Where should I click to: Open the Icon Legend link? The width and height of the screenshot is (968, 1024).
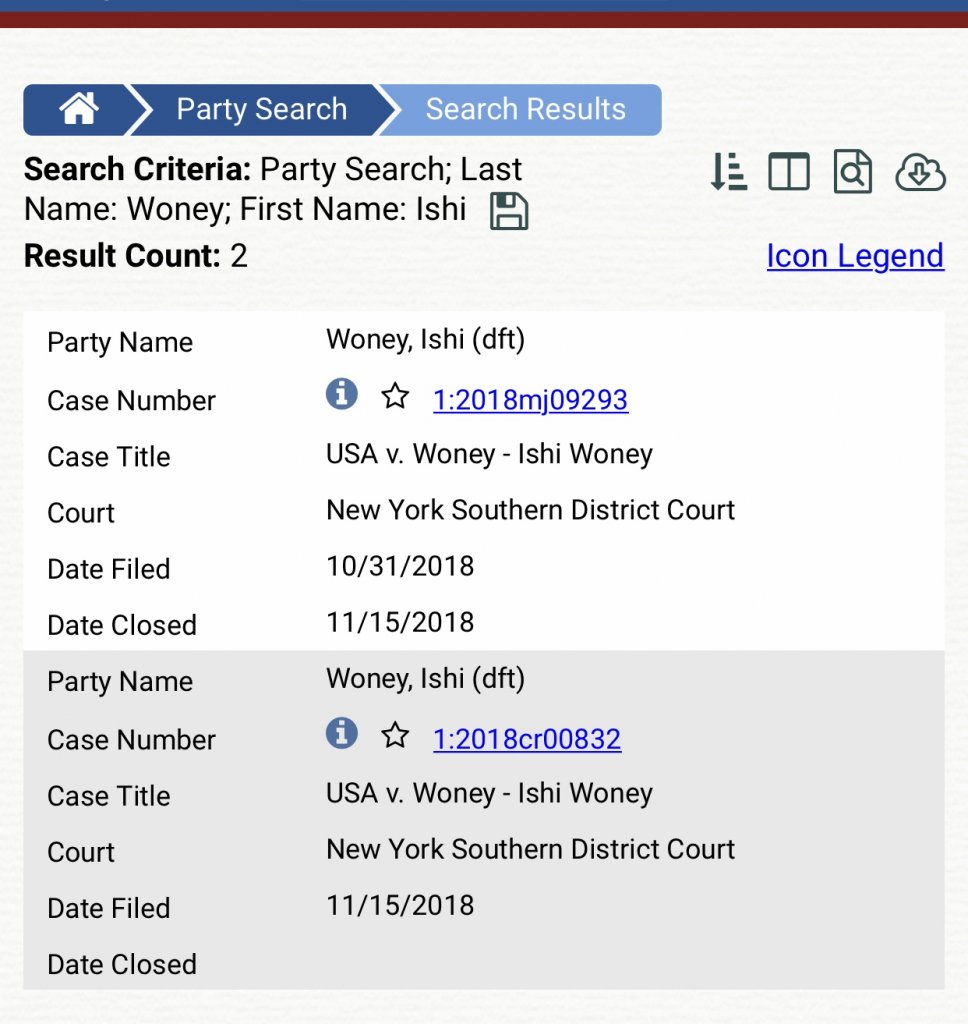855,256
